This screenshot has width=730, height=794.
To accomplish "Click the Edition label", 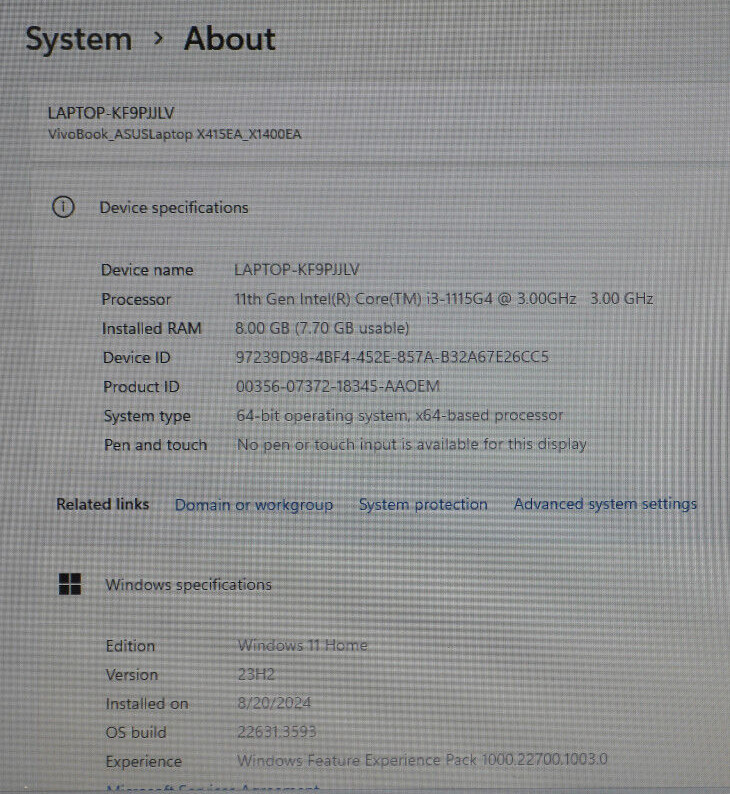I will click(130, 646).
